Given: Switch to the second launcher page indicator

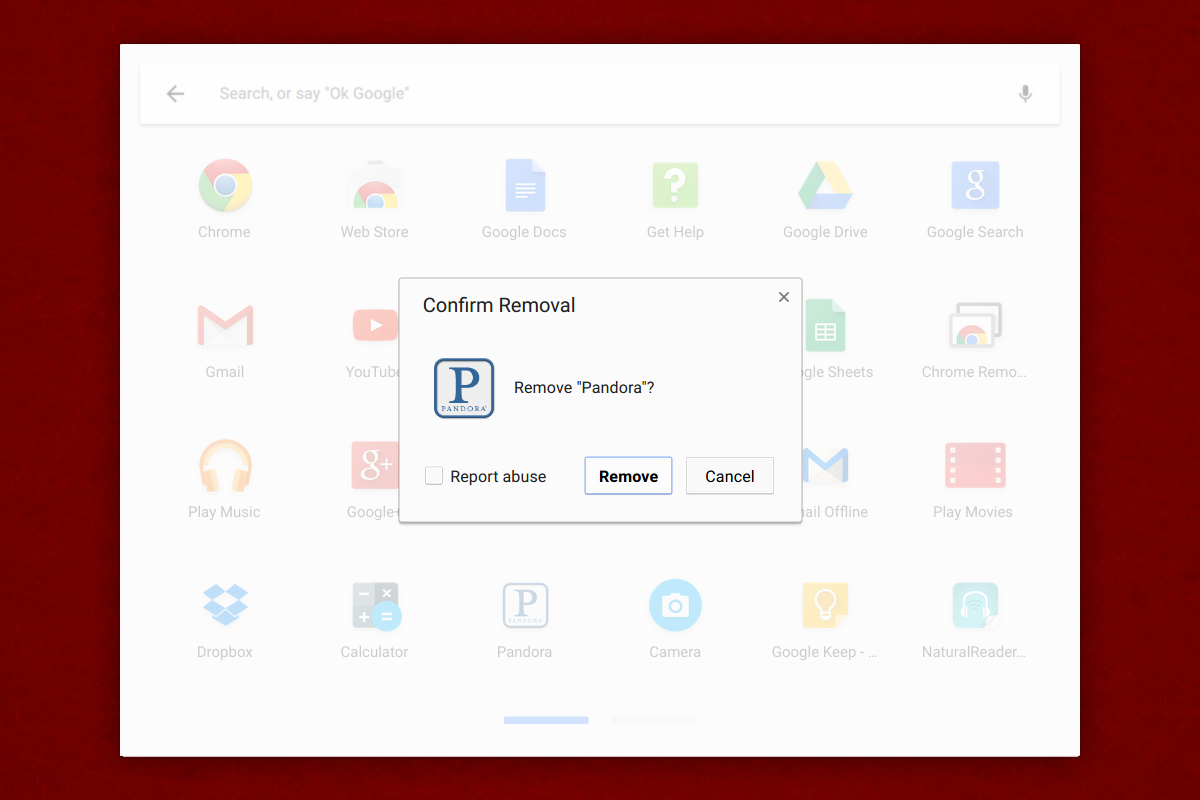Looking at the screenshot, I should tap(654, 720).
